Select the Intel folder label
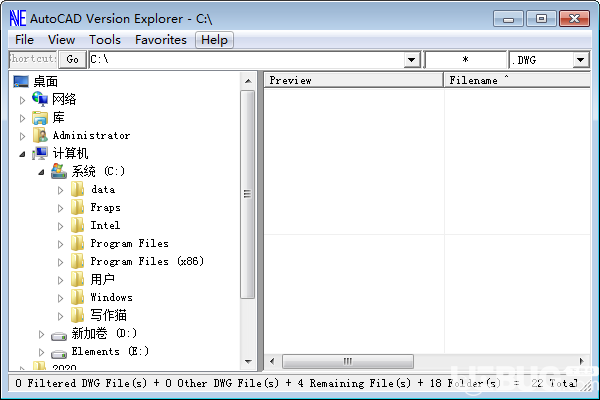Screen dimensions: 600x400 click(105, 225)
